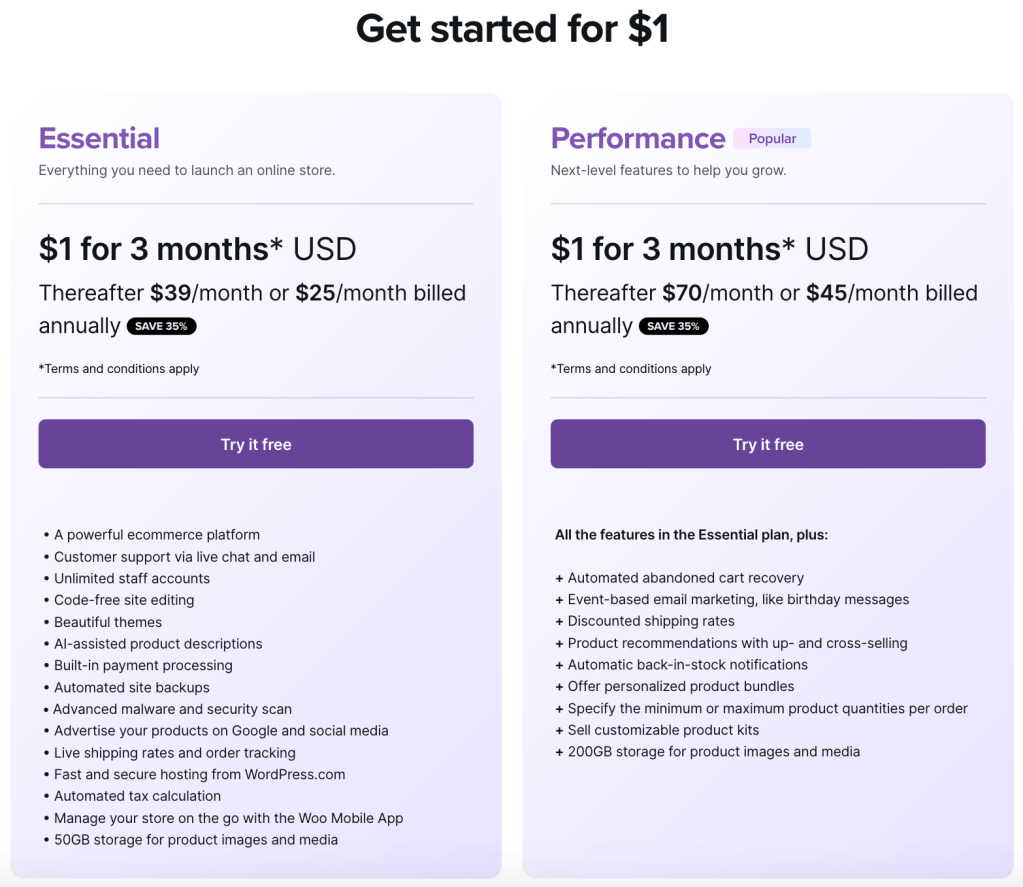Click Performance plan's Terms and conditions apply text

(631, 369)
